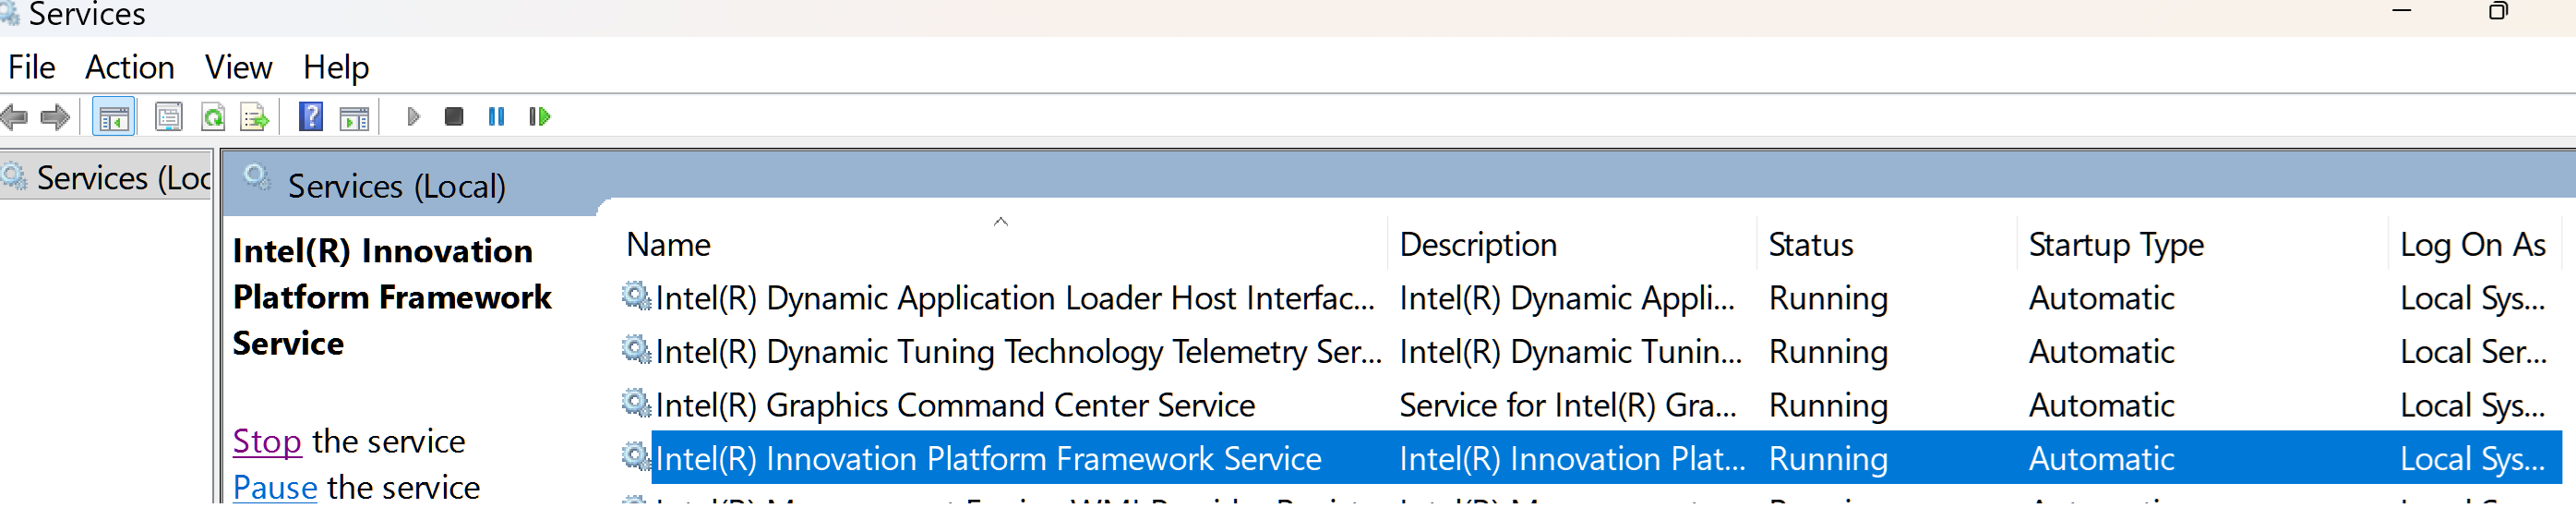
Task: Click the Show/Hide Console Tree toolbar icon
Action: point(113,118)
